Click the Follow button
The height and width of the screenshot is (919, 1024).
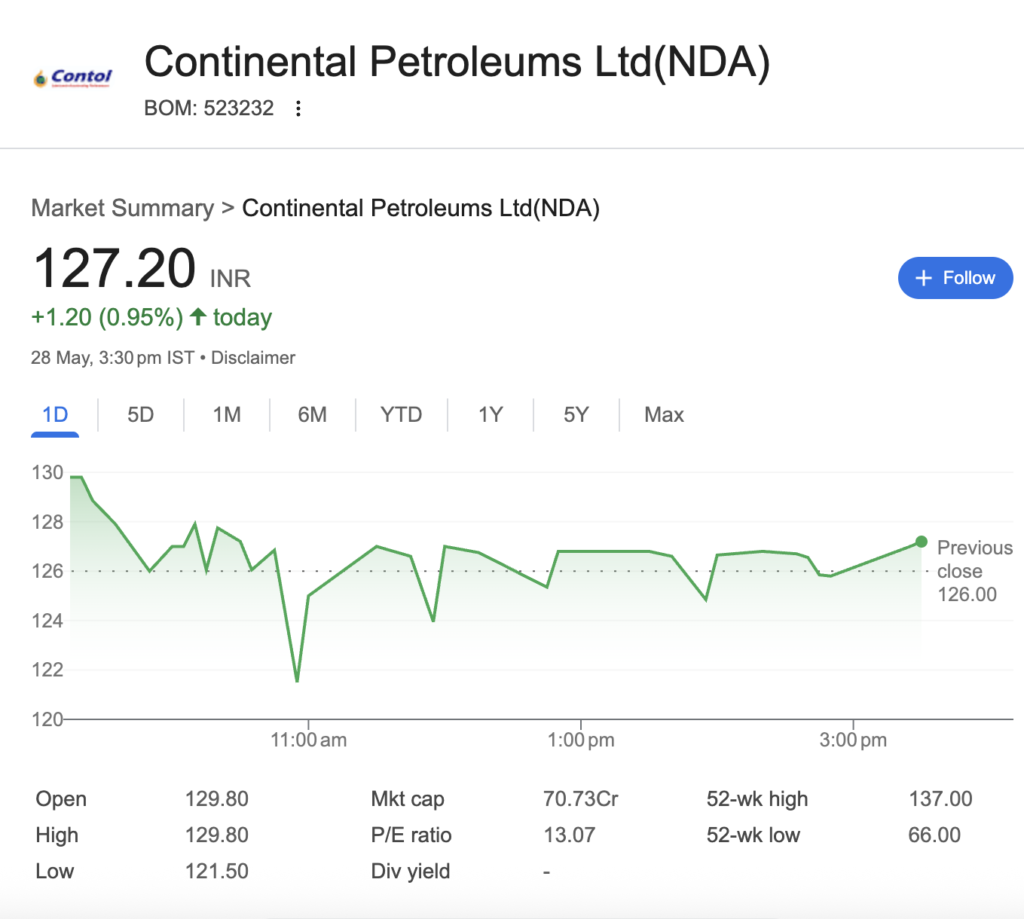[955, 278]
